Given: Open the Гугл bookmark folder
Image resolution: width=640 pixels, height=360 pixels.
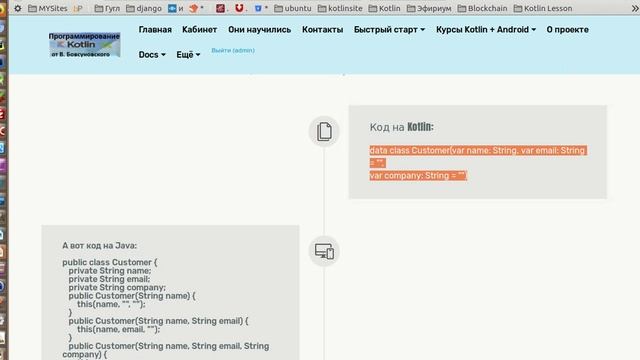Looking at the screenshot, I should [x=107, y=8].
